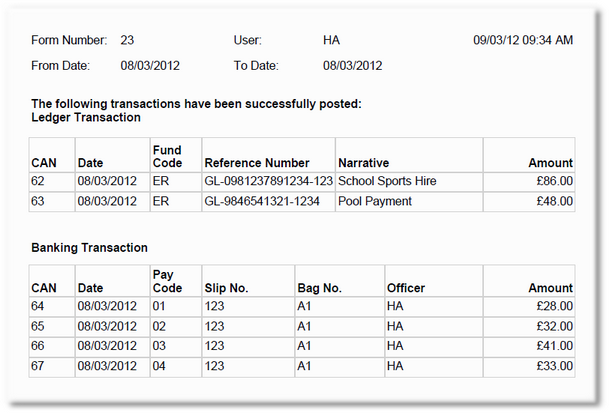
Task: Click the 09/03/12 09:34 AM timestamp
Action: point(522,40)
